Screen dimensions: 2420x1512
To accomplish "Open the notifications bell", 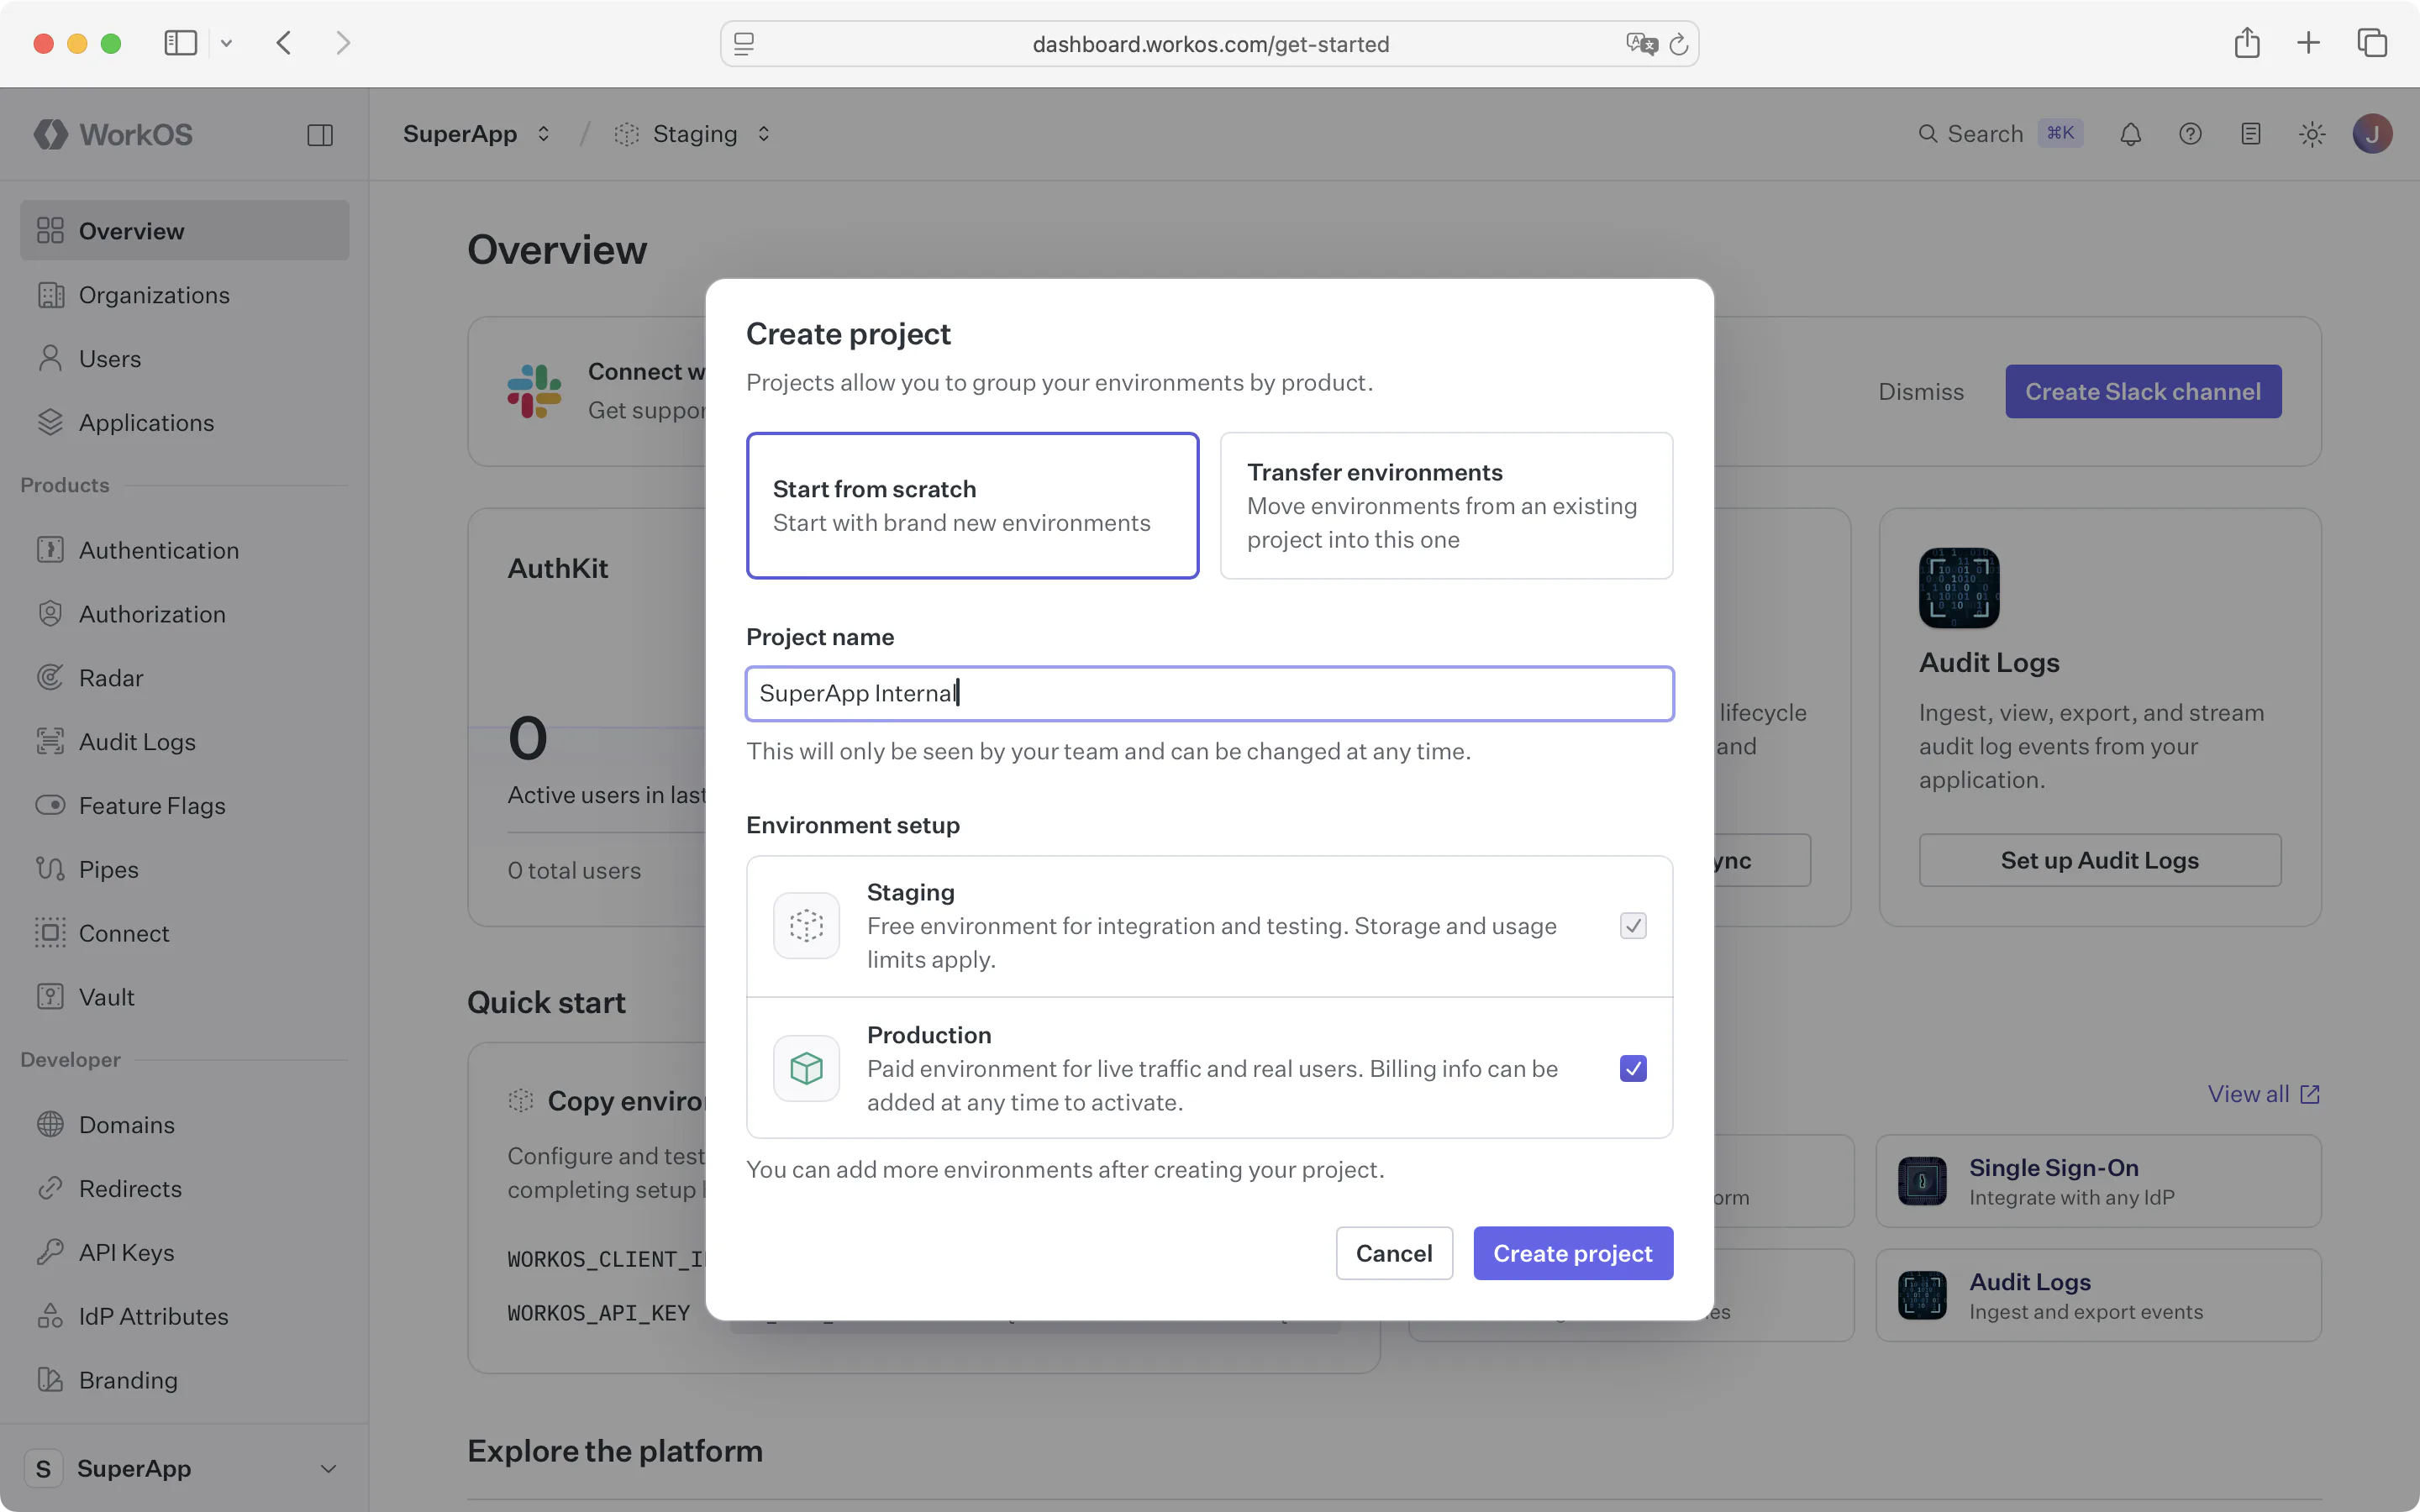I will pos(2130,134).
